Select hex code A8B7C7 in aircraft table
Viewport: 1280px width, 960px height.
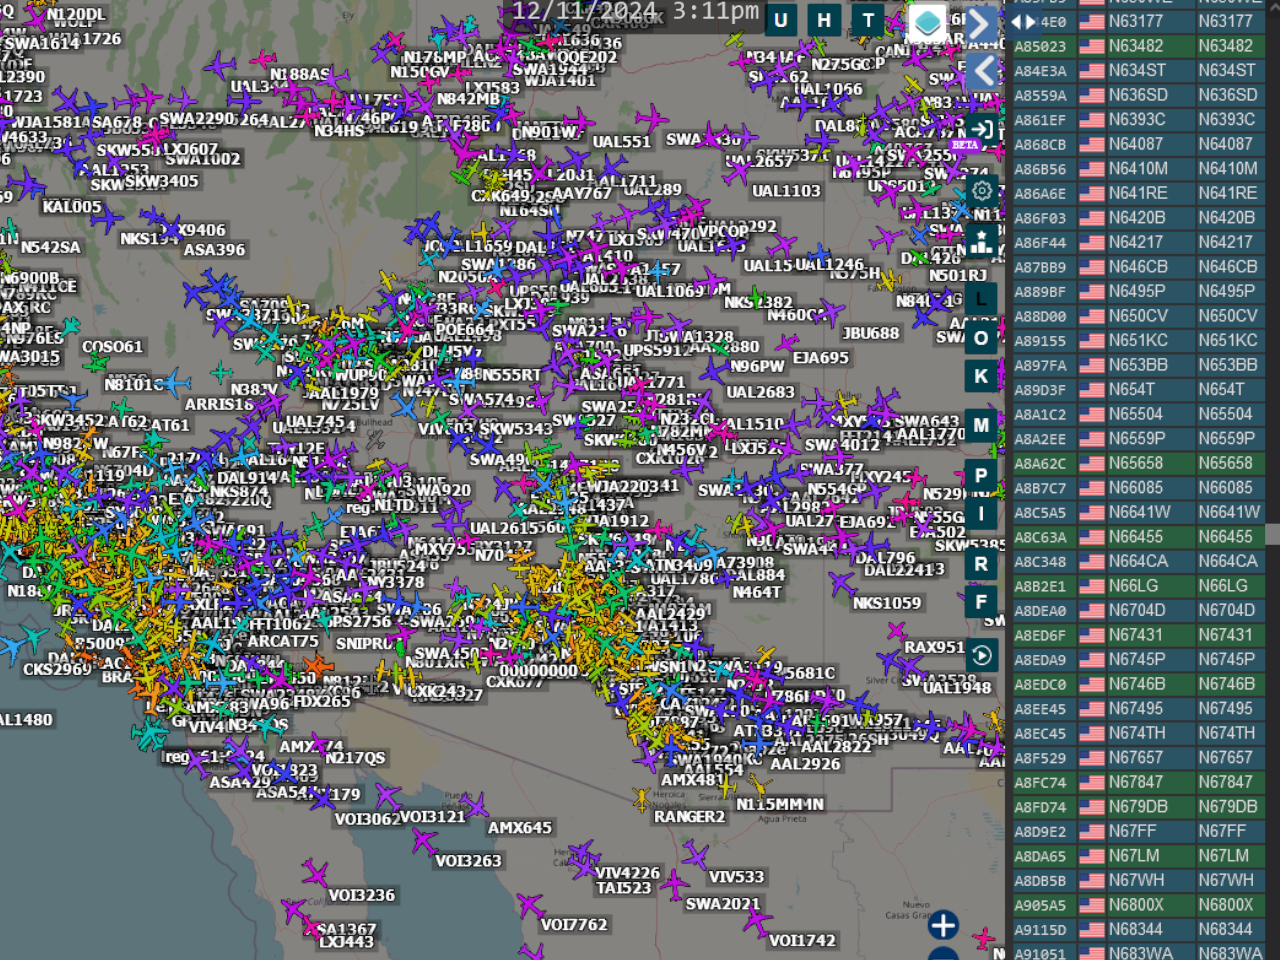(1040, 488)
